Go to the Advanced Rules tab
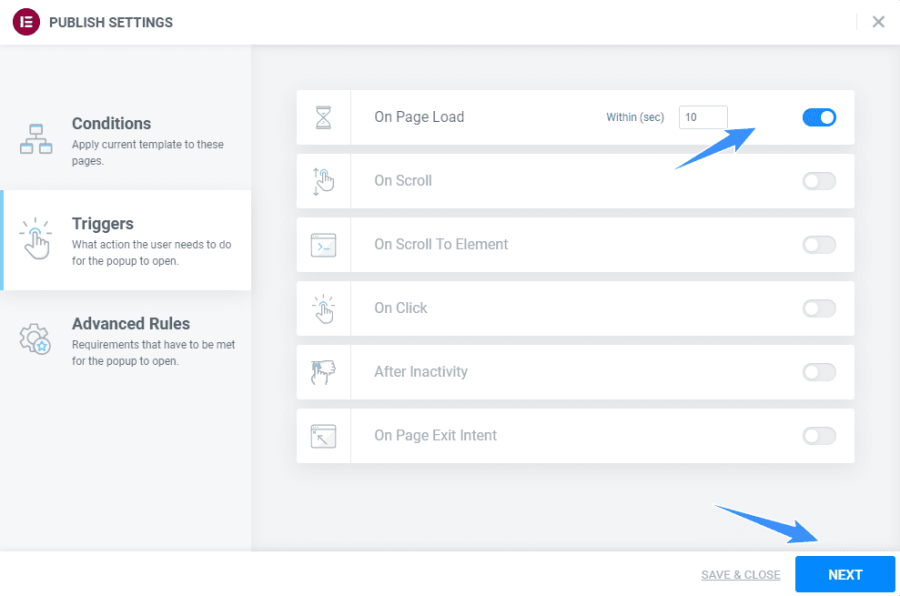 tap(126, 340)
